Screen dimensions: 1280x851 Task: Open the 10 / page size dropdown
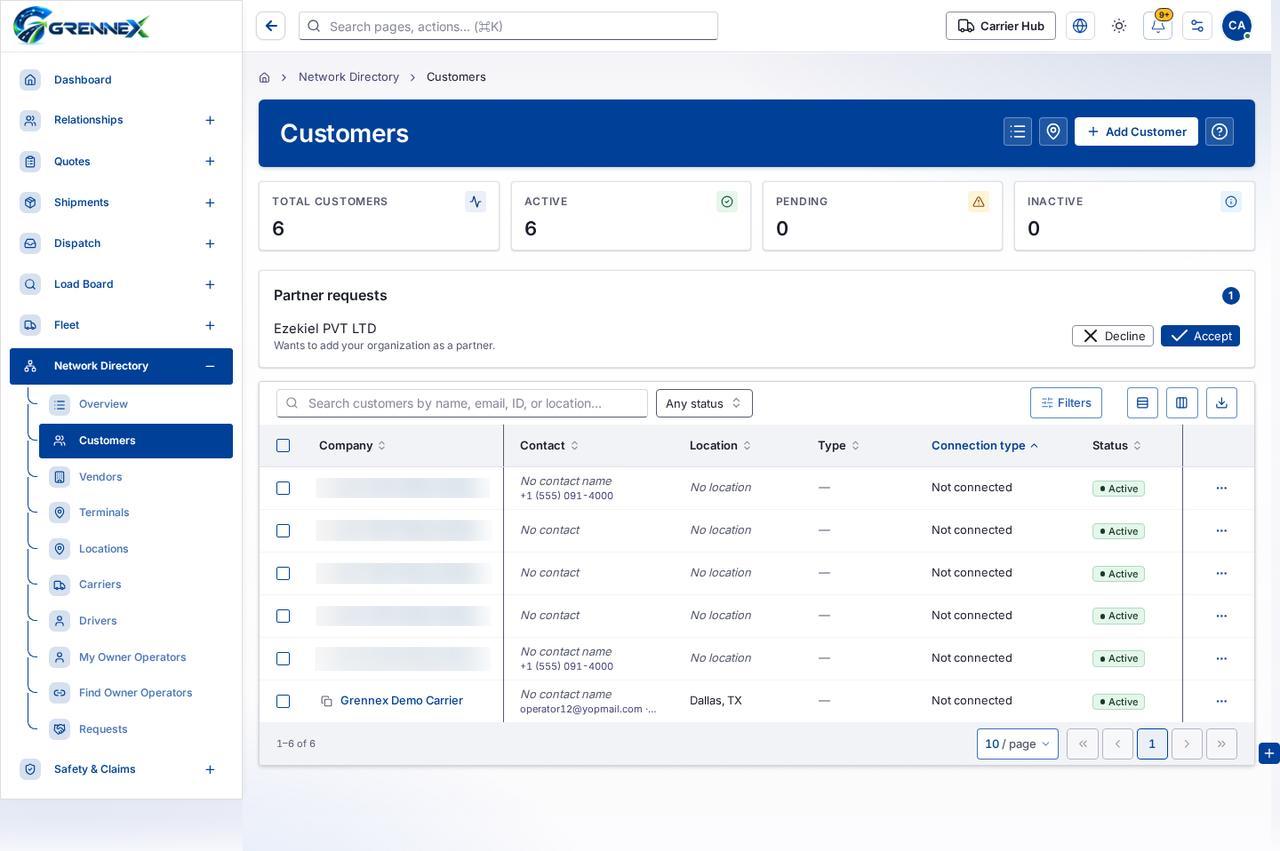click(x=1017, y=744)
